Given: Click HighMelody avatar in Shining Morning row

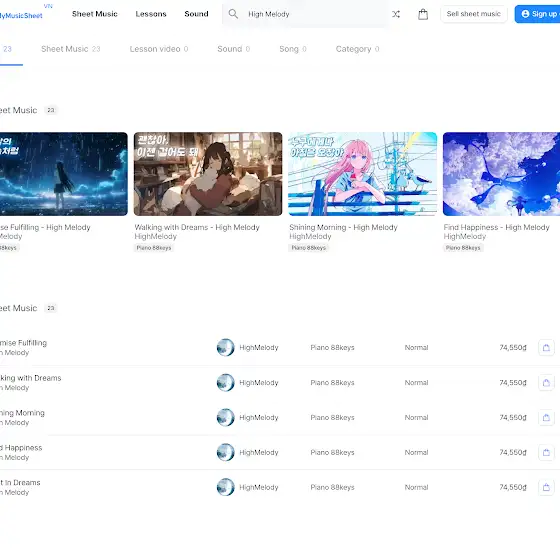Looking at the screenshot, I should click(x=226, y=418).
